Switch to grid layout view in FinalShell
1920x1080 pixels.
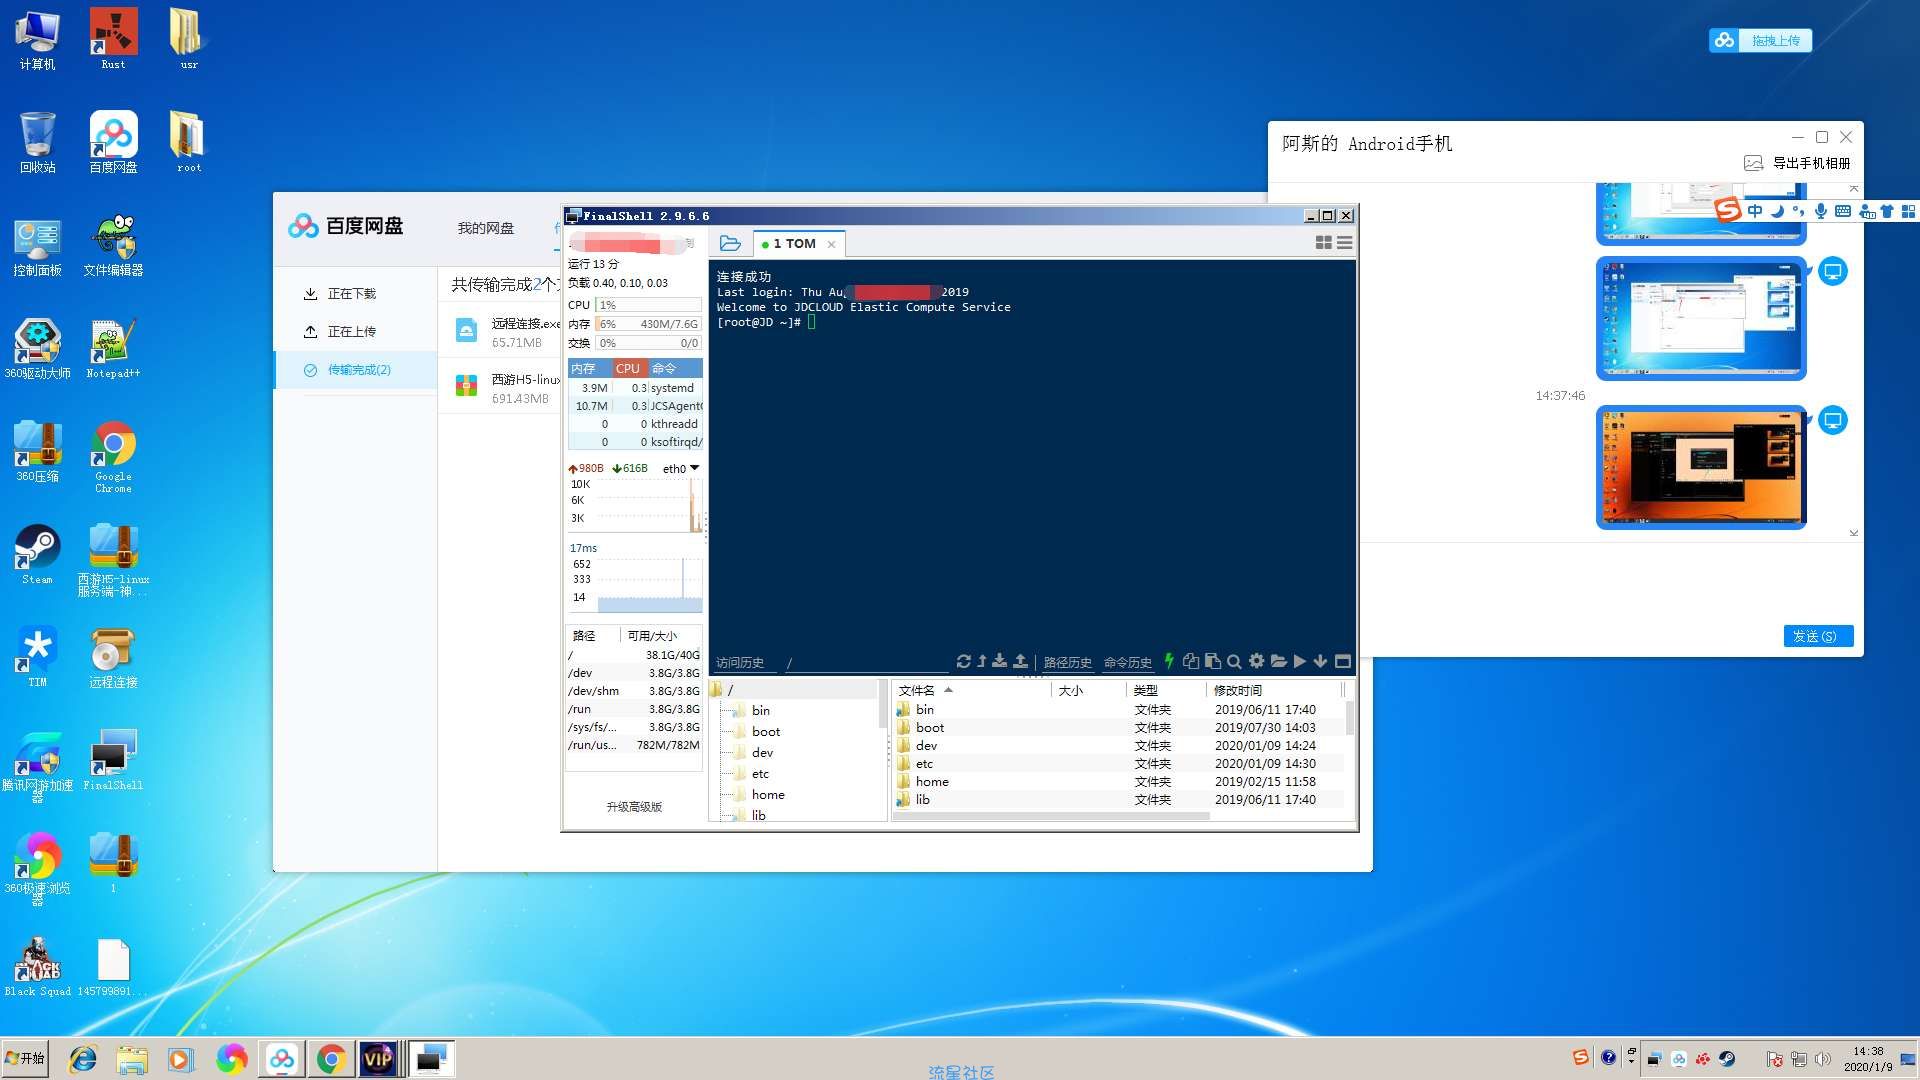[1323, 243]
